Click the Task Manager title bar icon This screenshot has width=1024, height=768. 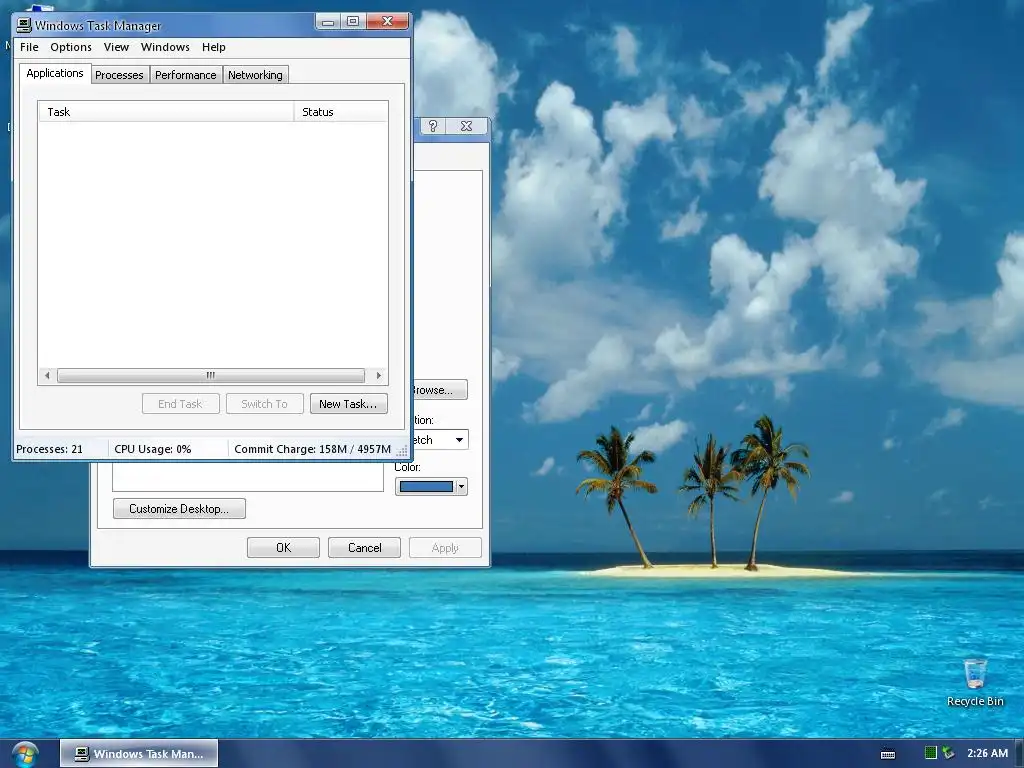pos(24,25)
